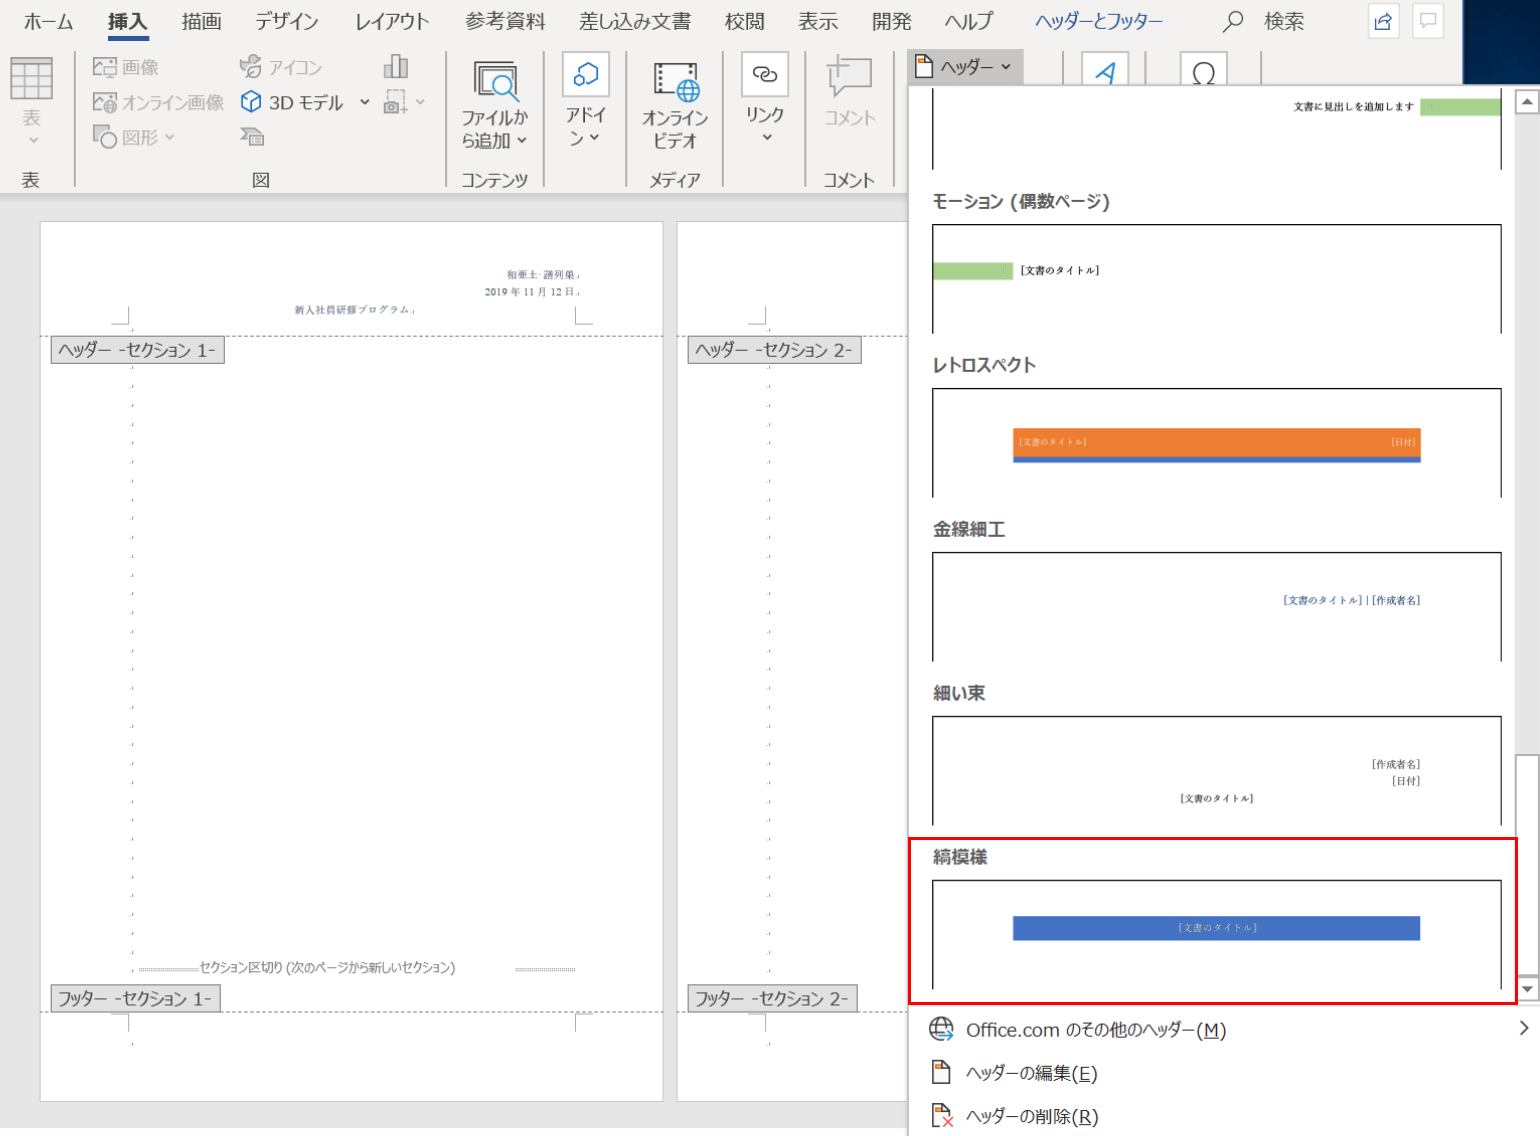Open ファイルから追加 content menu
Viewport: 1540px width, 1136px height.
494,105
